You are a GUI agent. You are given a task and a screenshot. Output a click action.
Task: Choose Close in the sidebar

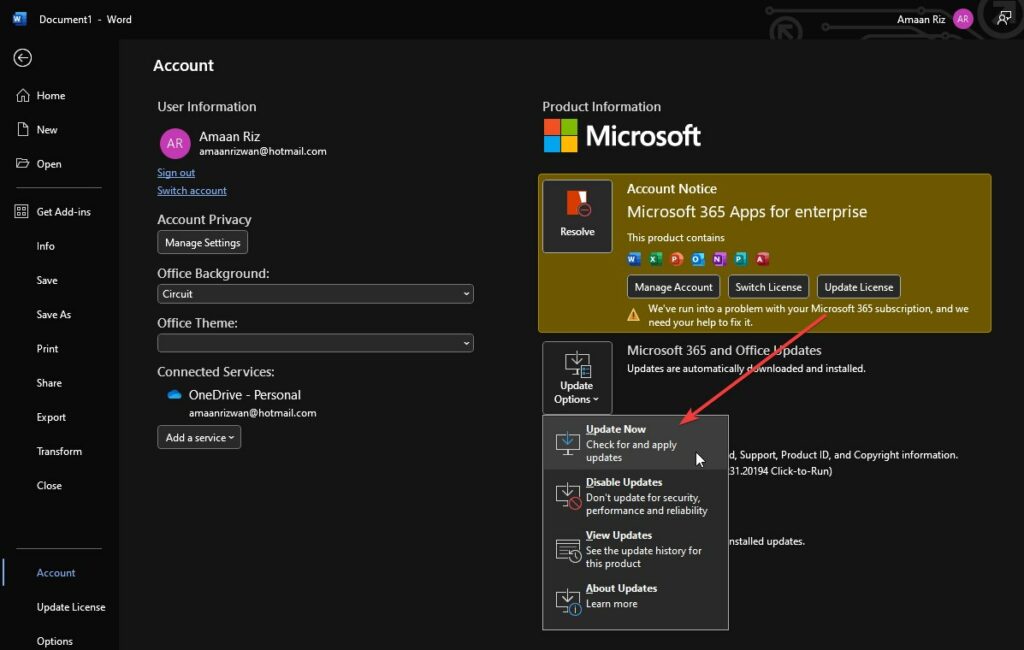click(x=49, y=485)
